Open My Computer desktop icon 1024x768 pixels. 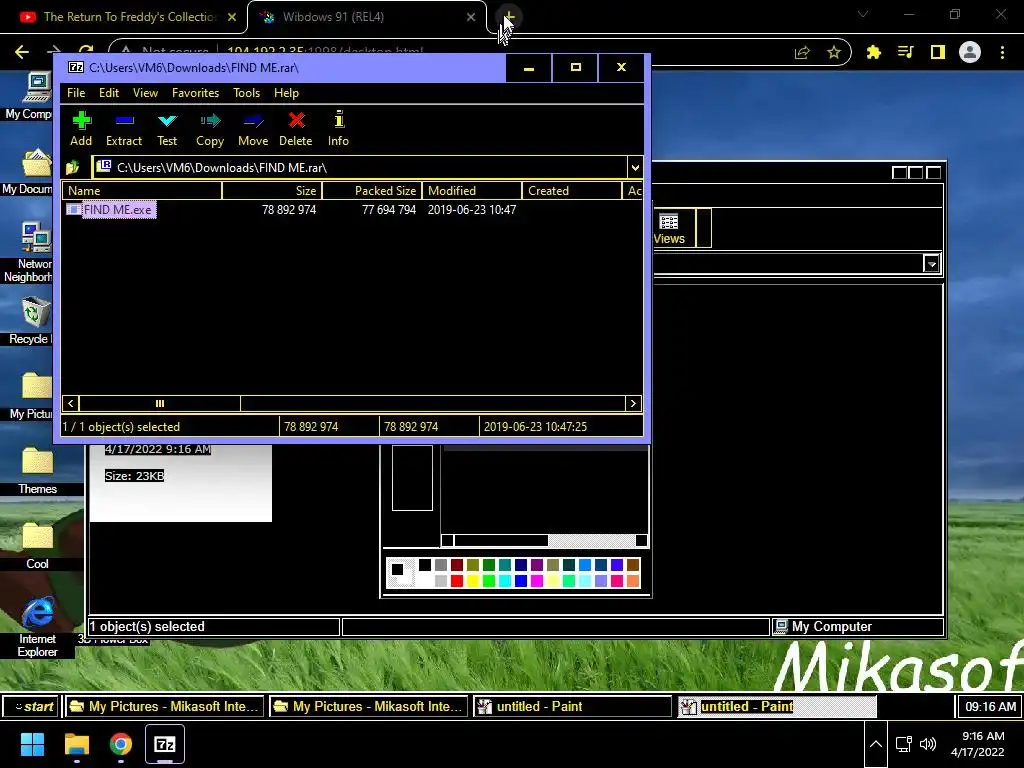[37, 88]
